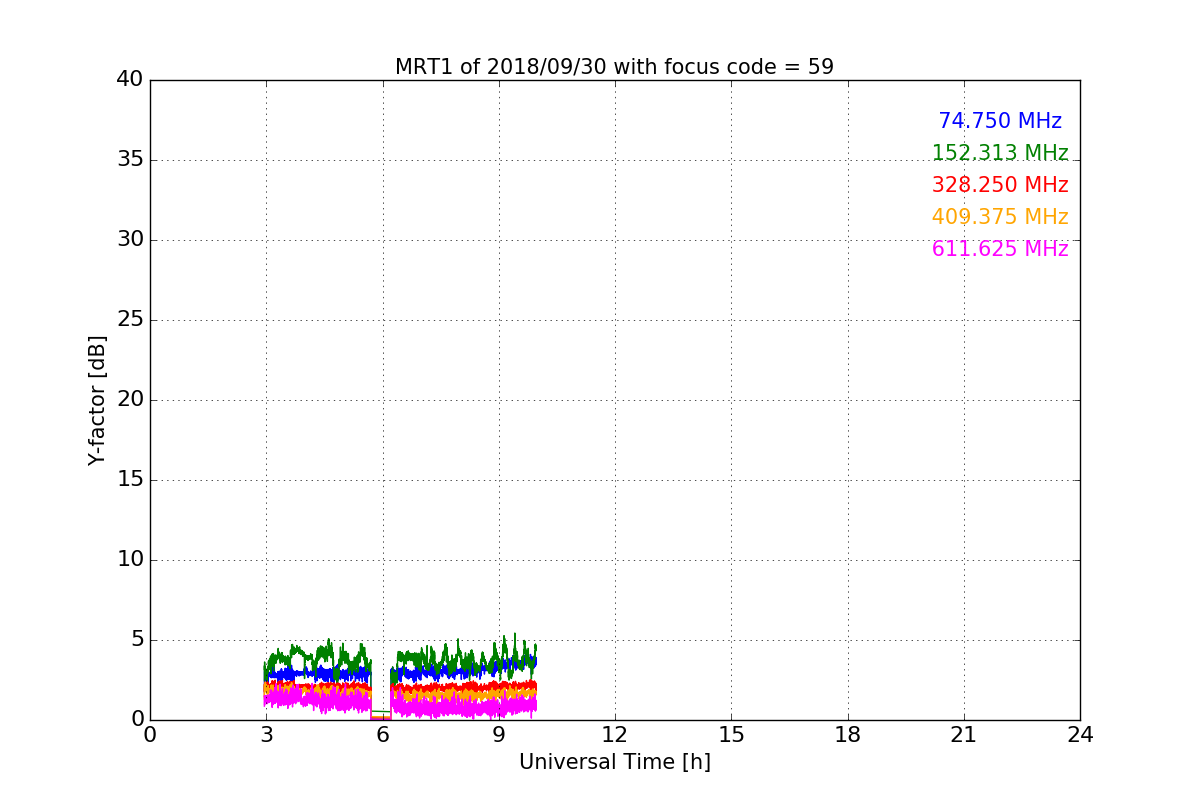Click y-axis tick label 20
Image resolution: width=1200 pixels, height=800 pixels.
pos(130,400)
